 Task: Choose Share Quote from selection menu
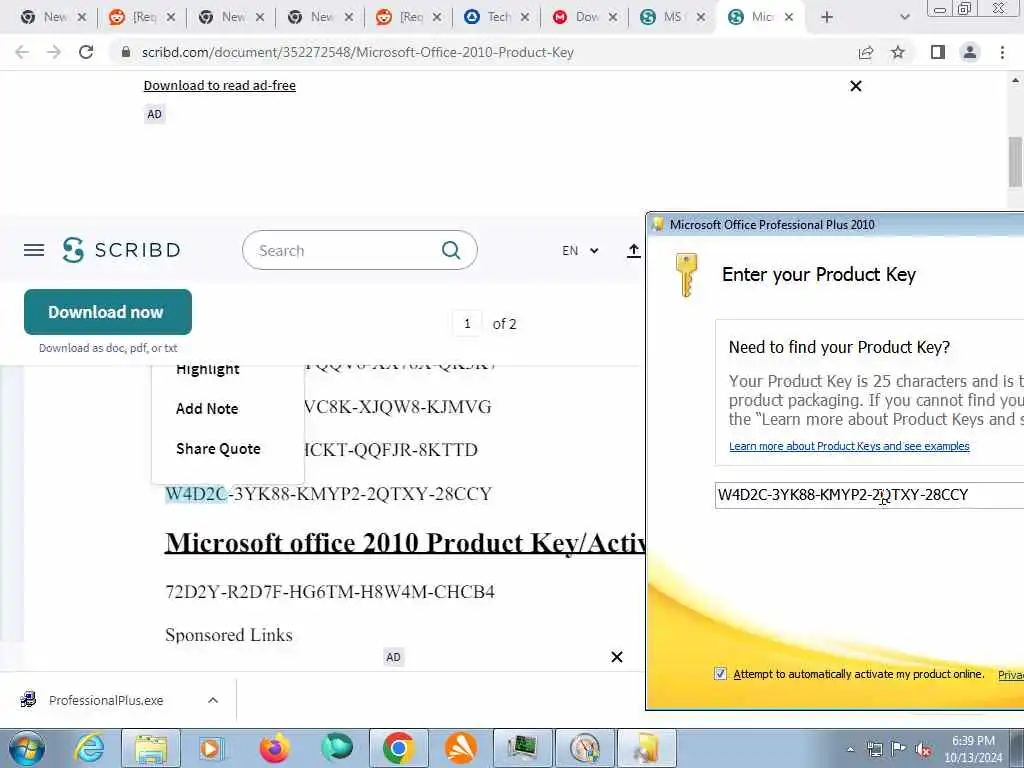218,449
